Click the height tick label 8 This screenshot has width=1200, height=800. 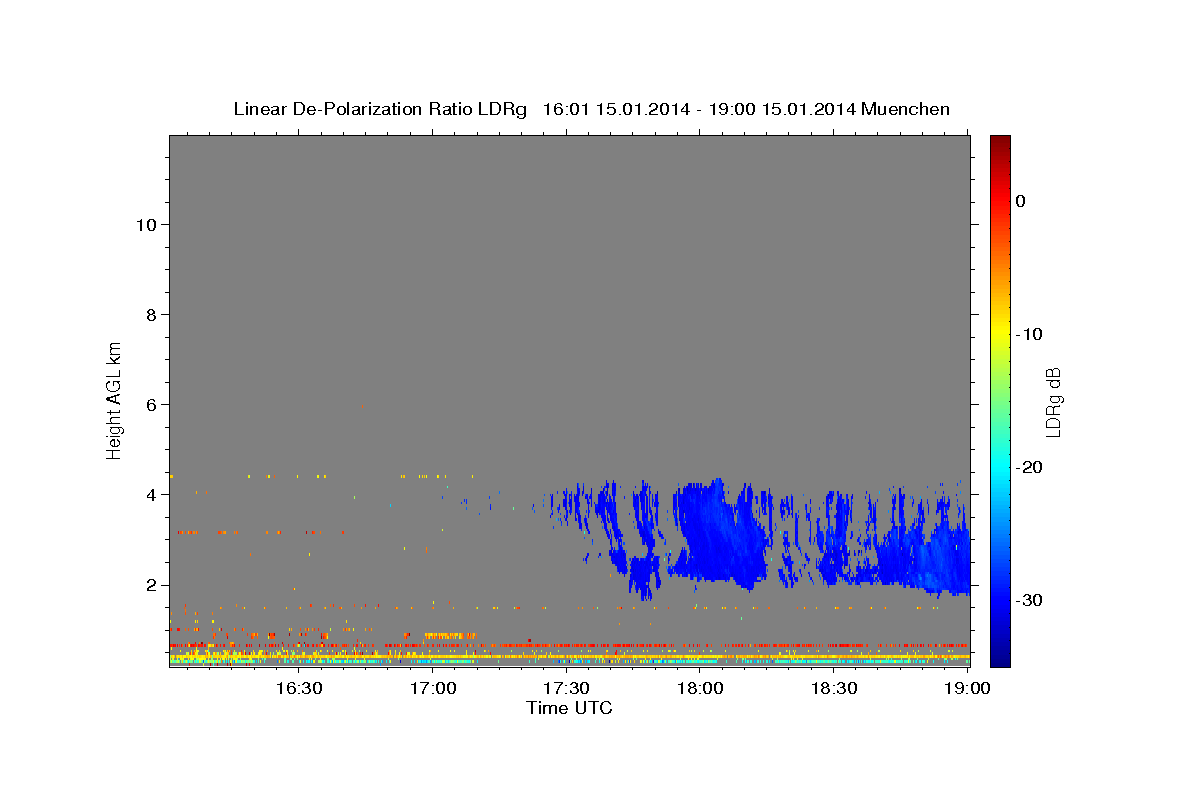(x=150, y=314)
